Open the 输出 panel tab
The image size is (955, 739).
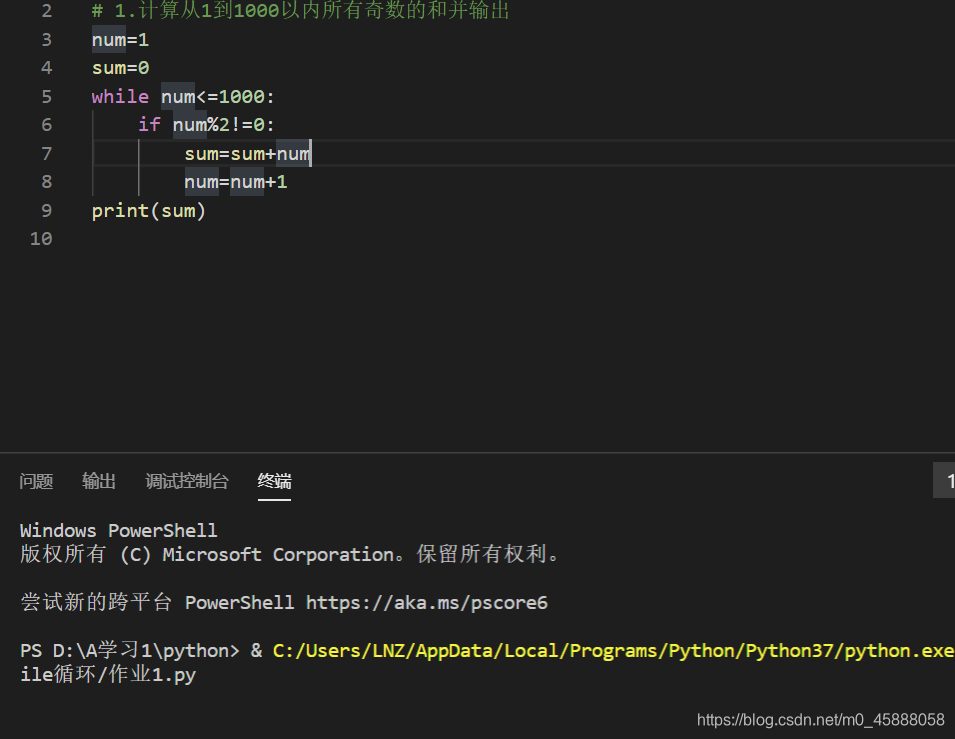click(x=99, y=481)
